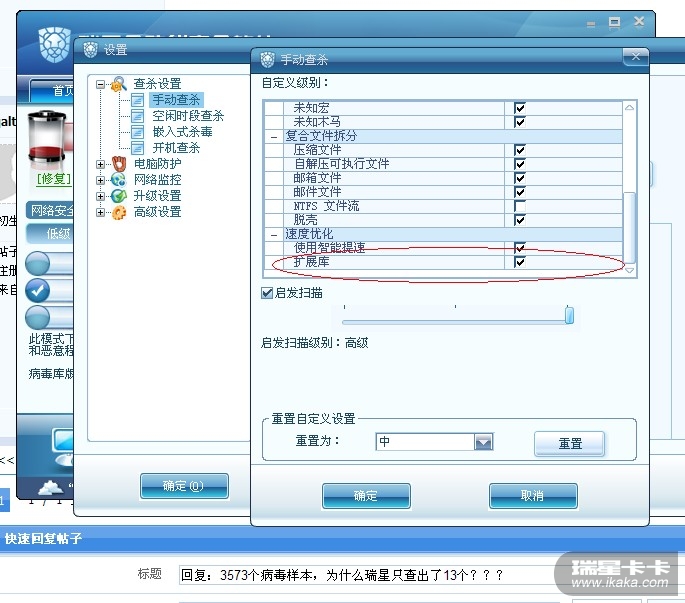
Task: Click the 高级设置 gear icon
Action: click(119, 212)
